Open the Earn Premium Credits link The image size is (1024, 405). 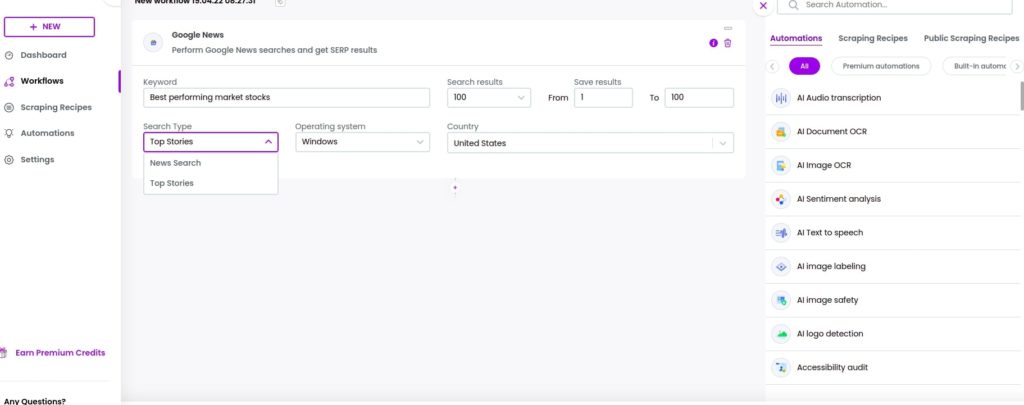click(x=60, y=353)
